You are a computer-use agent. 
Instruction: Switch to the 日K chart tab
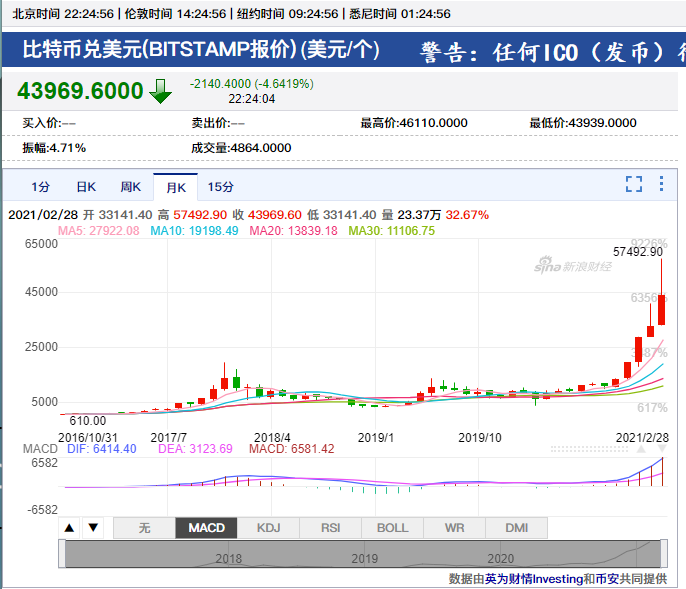tap(86, 187)
